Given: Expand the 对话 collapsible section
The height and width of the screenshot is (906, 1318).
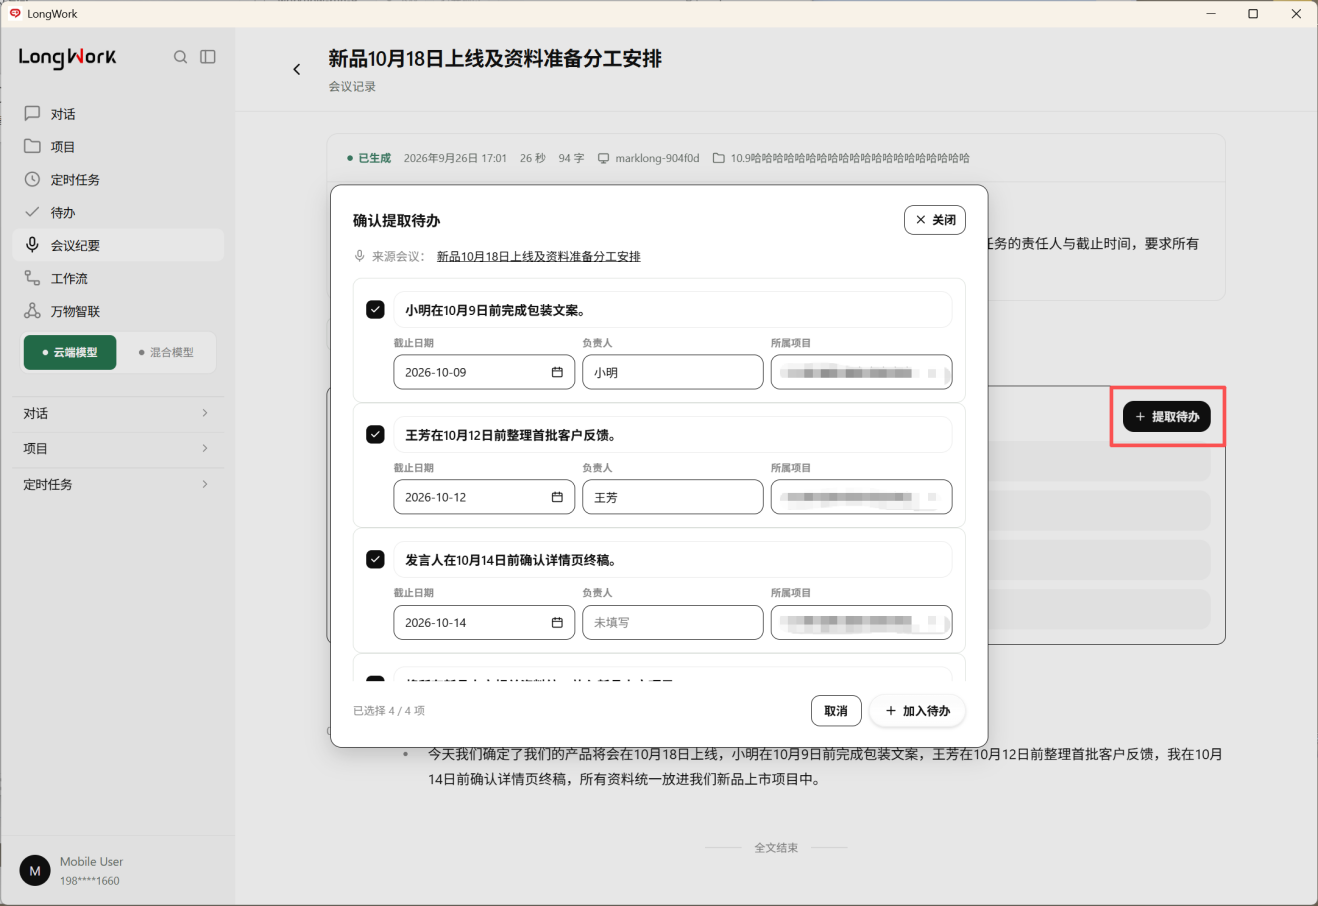Looking at the screenshot, I should click(x=118, y=413).
